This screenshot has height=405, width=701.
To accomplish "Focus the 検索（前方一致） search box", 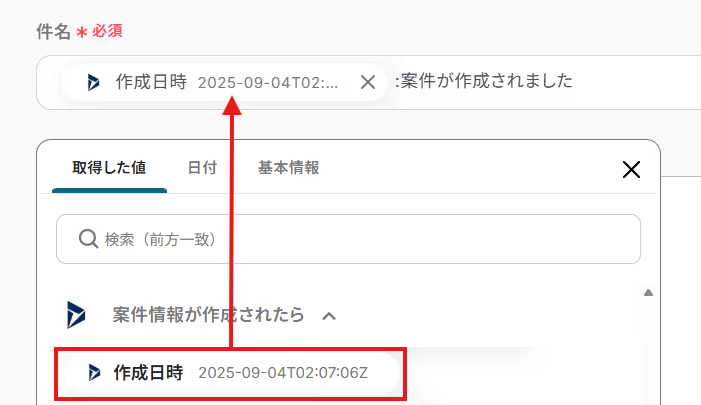I will tap(348, 239).
